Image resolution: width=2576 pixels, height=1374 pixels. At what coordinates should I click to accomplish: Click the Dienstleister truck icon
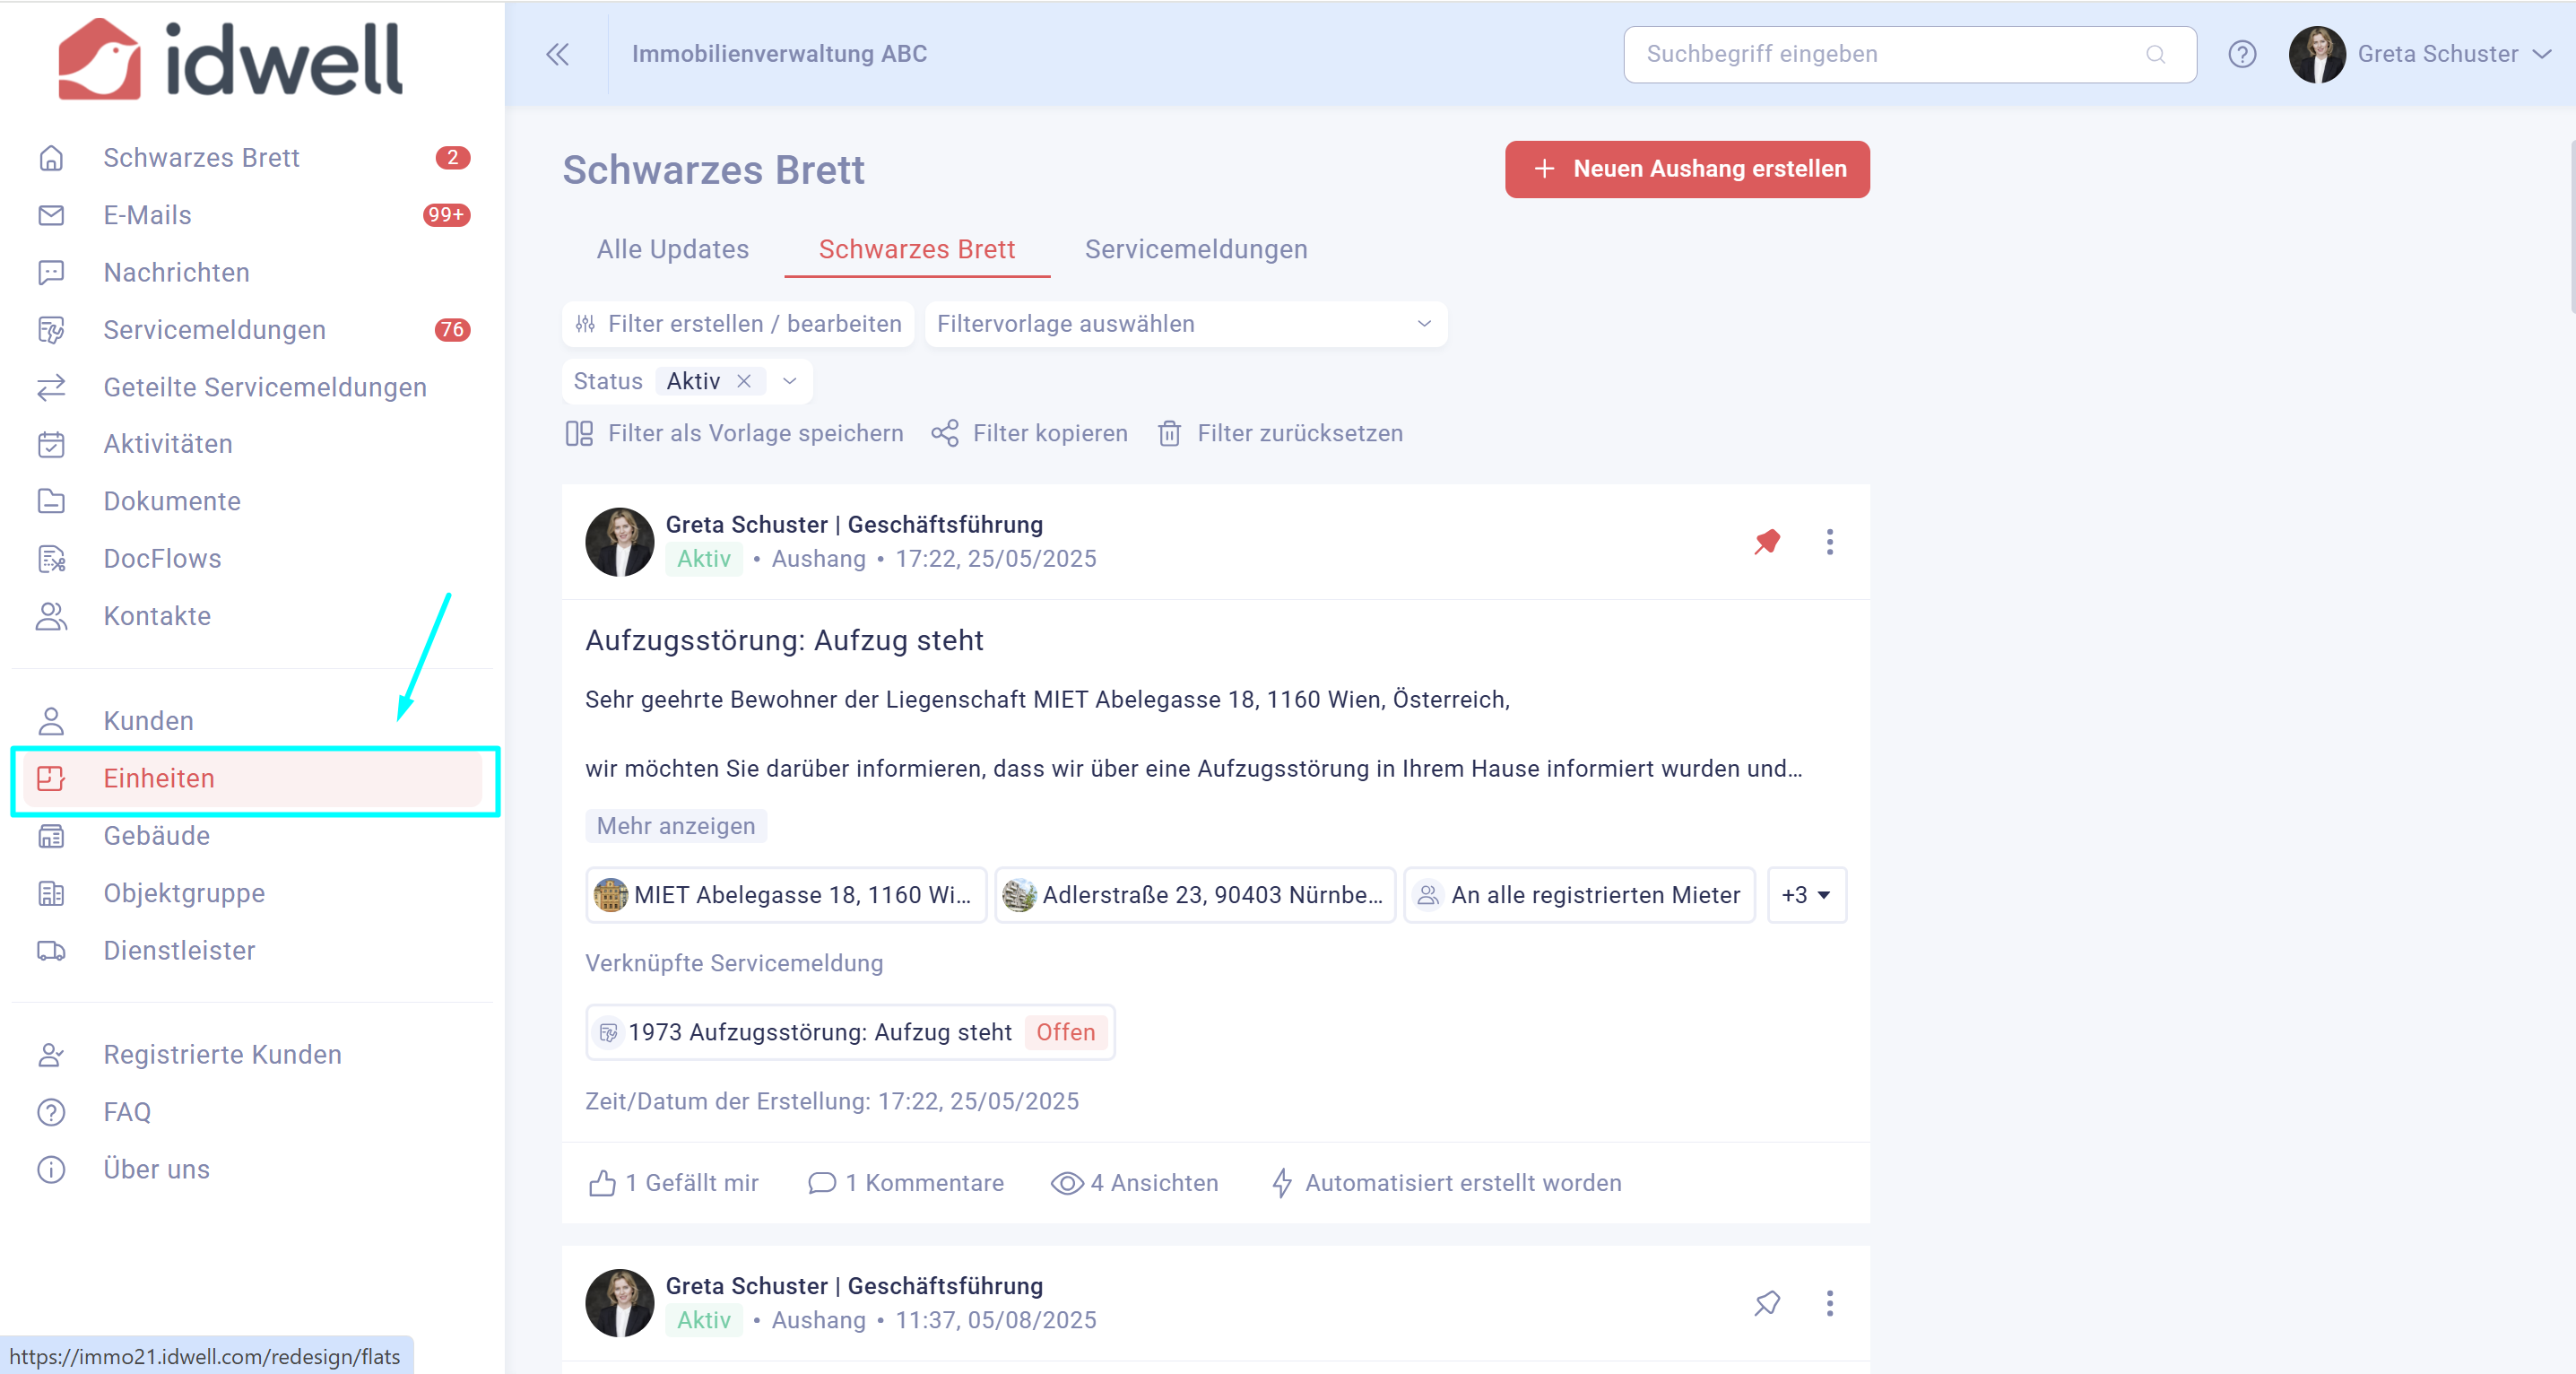[x=51, y=950]
